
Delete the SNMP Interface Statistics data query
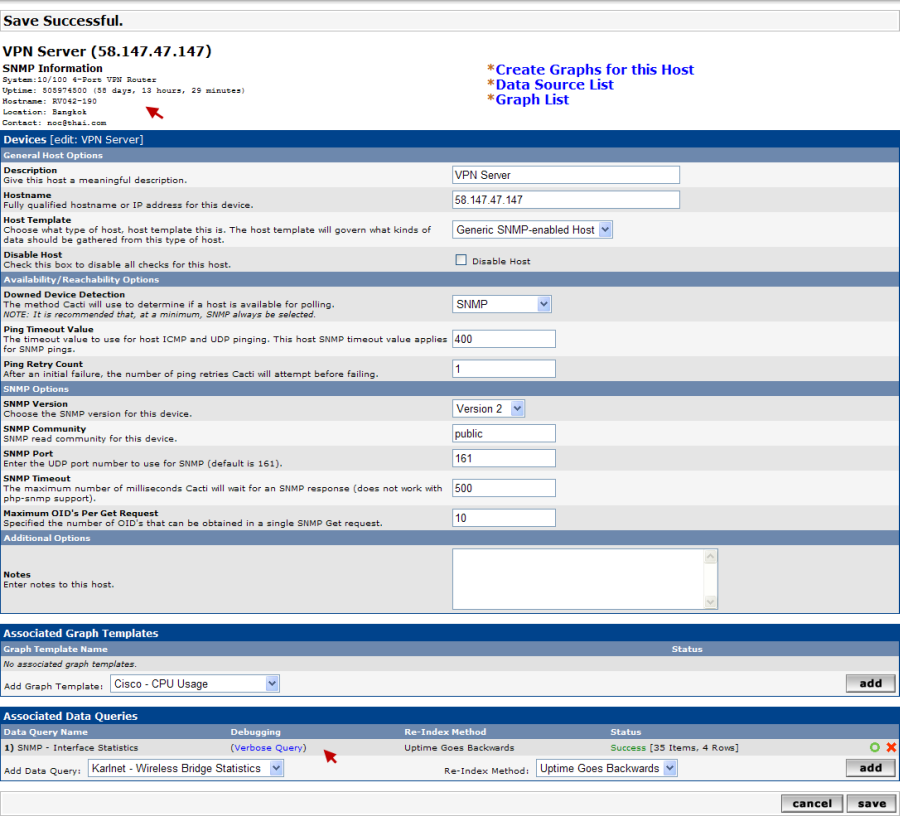891,747
